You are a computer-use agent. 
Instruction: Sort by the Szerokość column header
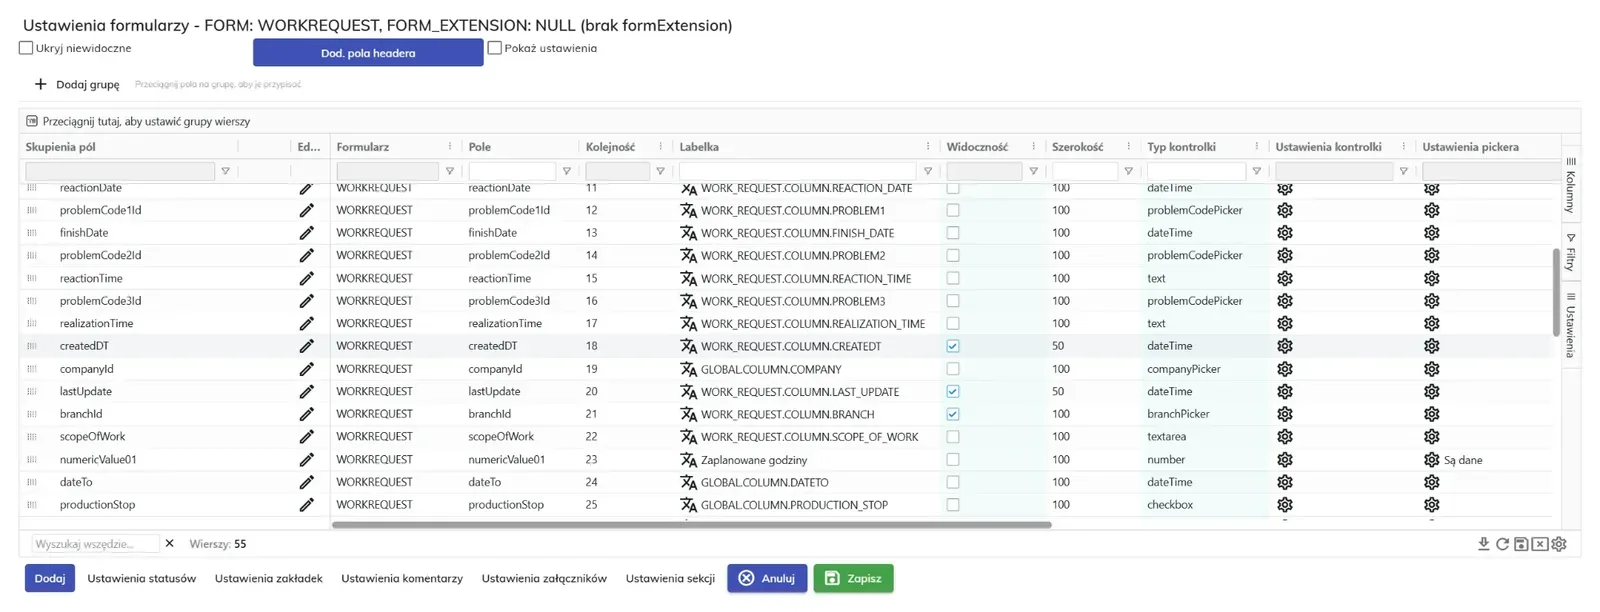point(1077,146)
